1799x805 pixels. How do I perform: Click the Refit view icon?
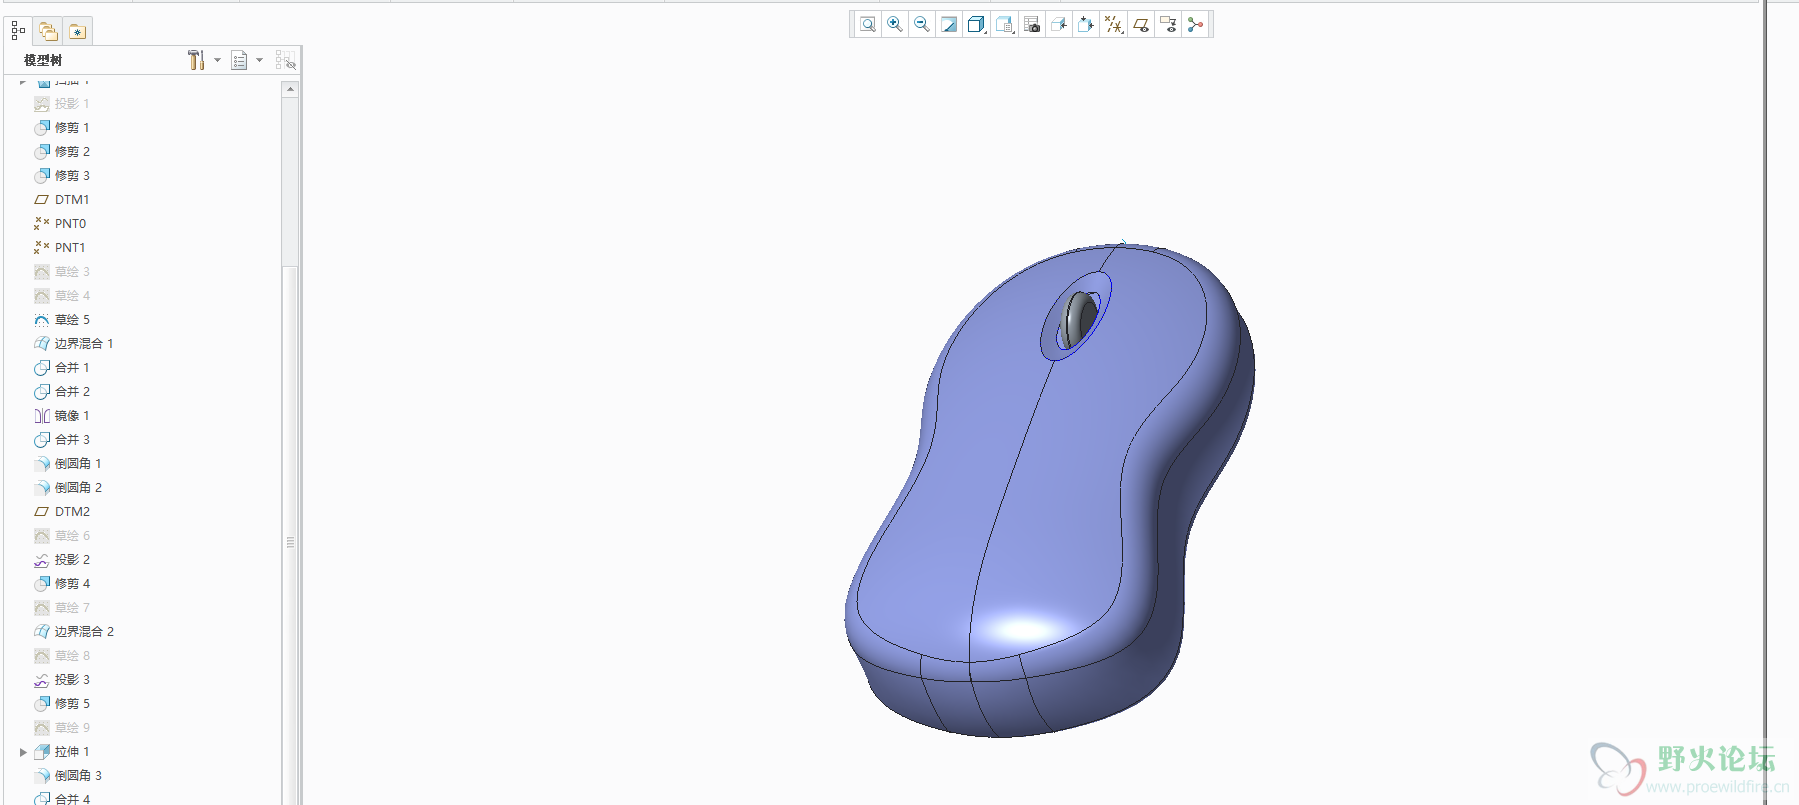click(x=867, y=25)
